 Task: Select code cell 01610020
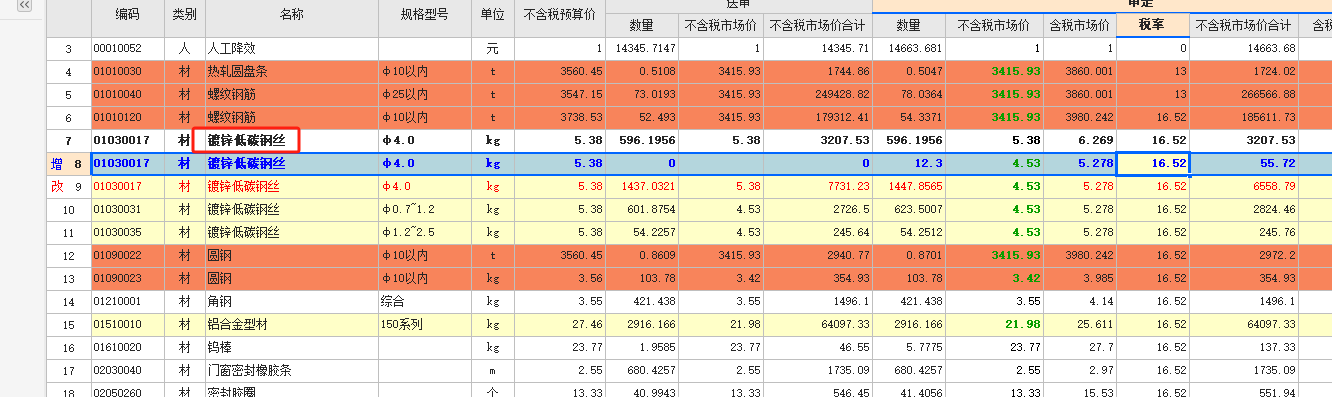pos(128,347)
